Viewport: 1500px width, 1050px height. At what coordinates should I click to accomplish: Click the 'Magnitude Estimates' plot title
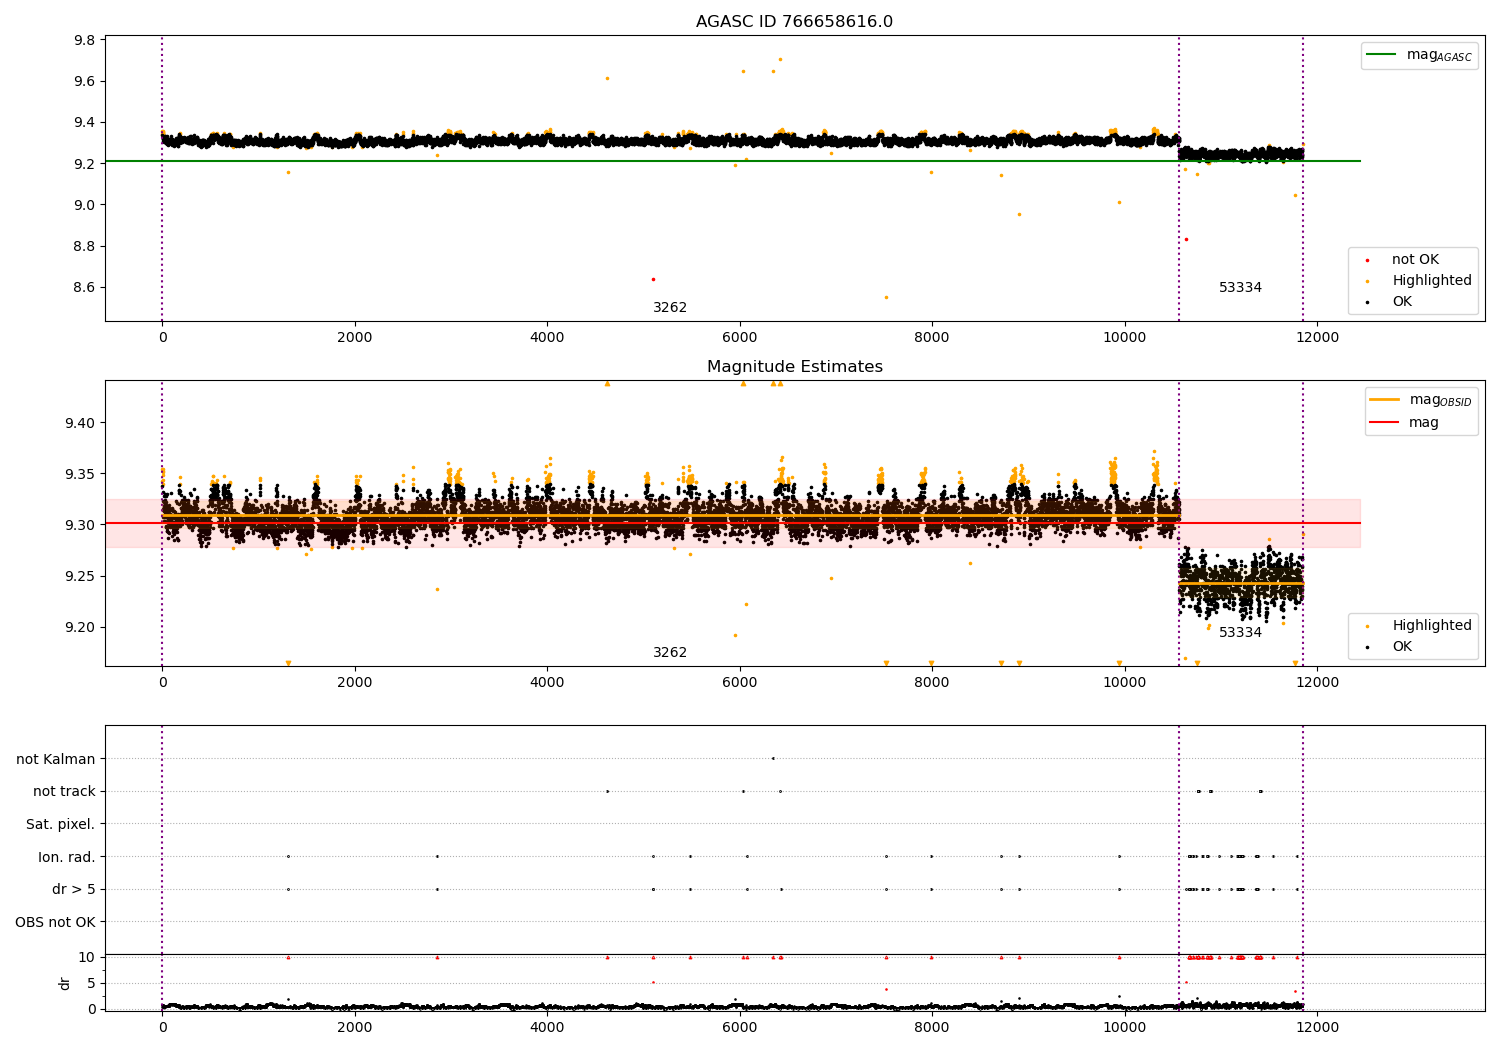pyautogui.click(x=794, y=367)
